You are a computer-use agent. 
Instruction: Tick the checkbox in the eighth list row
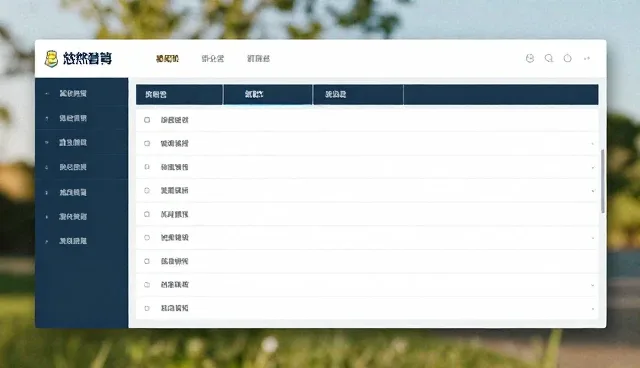[x=147, y=285]
